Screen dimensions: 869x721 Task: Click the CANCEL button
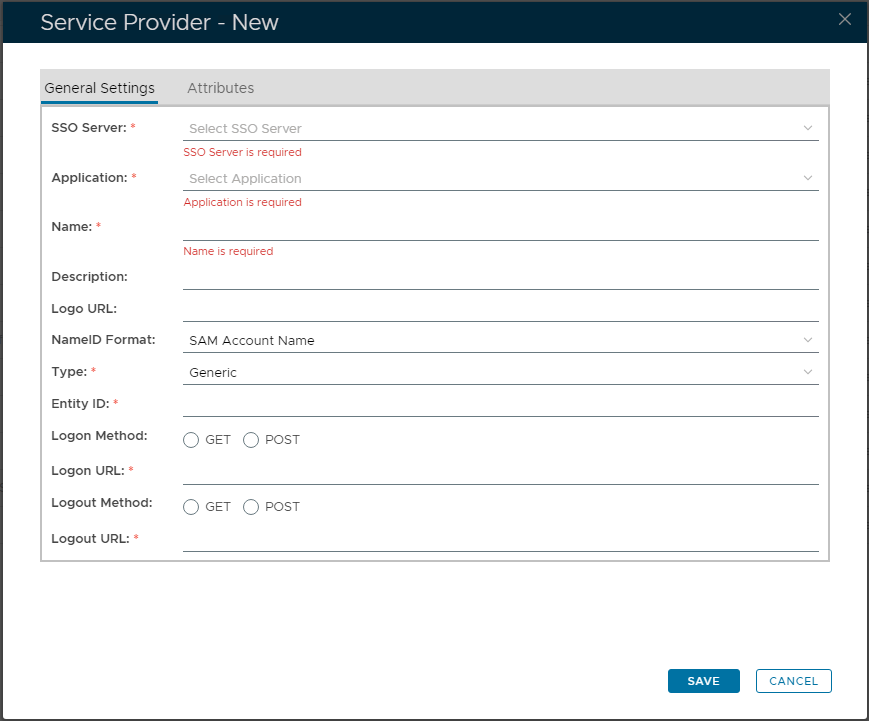(x=793, y=681)
